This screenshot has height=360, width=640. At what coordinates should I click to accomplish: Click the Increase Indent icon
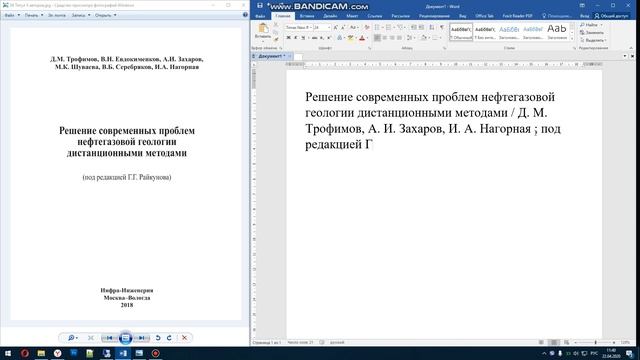421,27
